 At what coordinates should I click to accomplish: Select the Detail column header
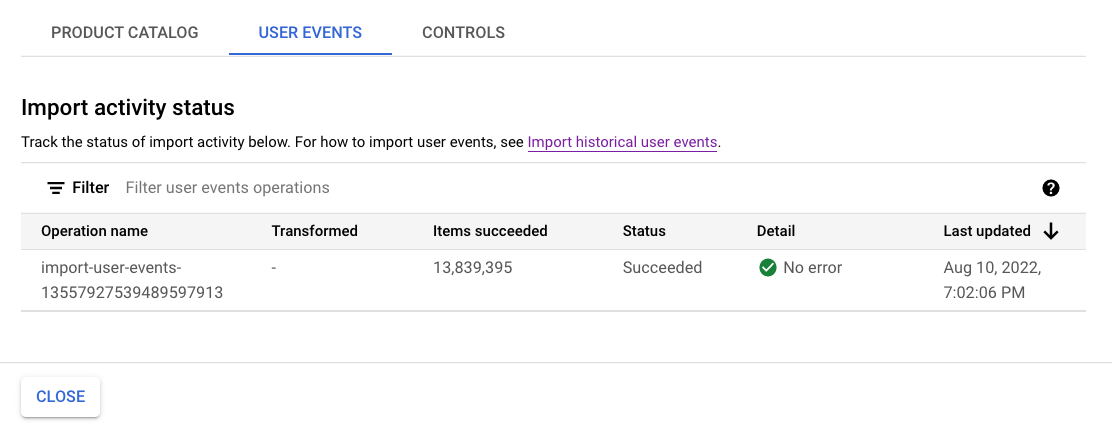click(x=776, y=231)
